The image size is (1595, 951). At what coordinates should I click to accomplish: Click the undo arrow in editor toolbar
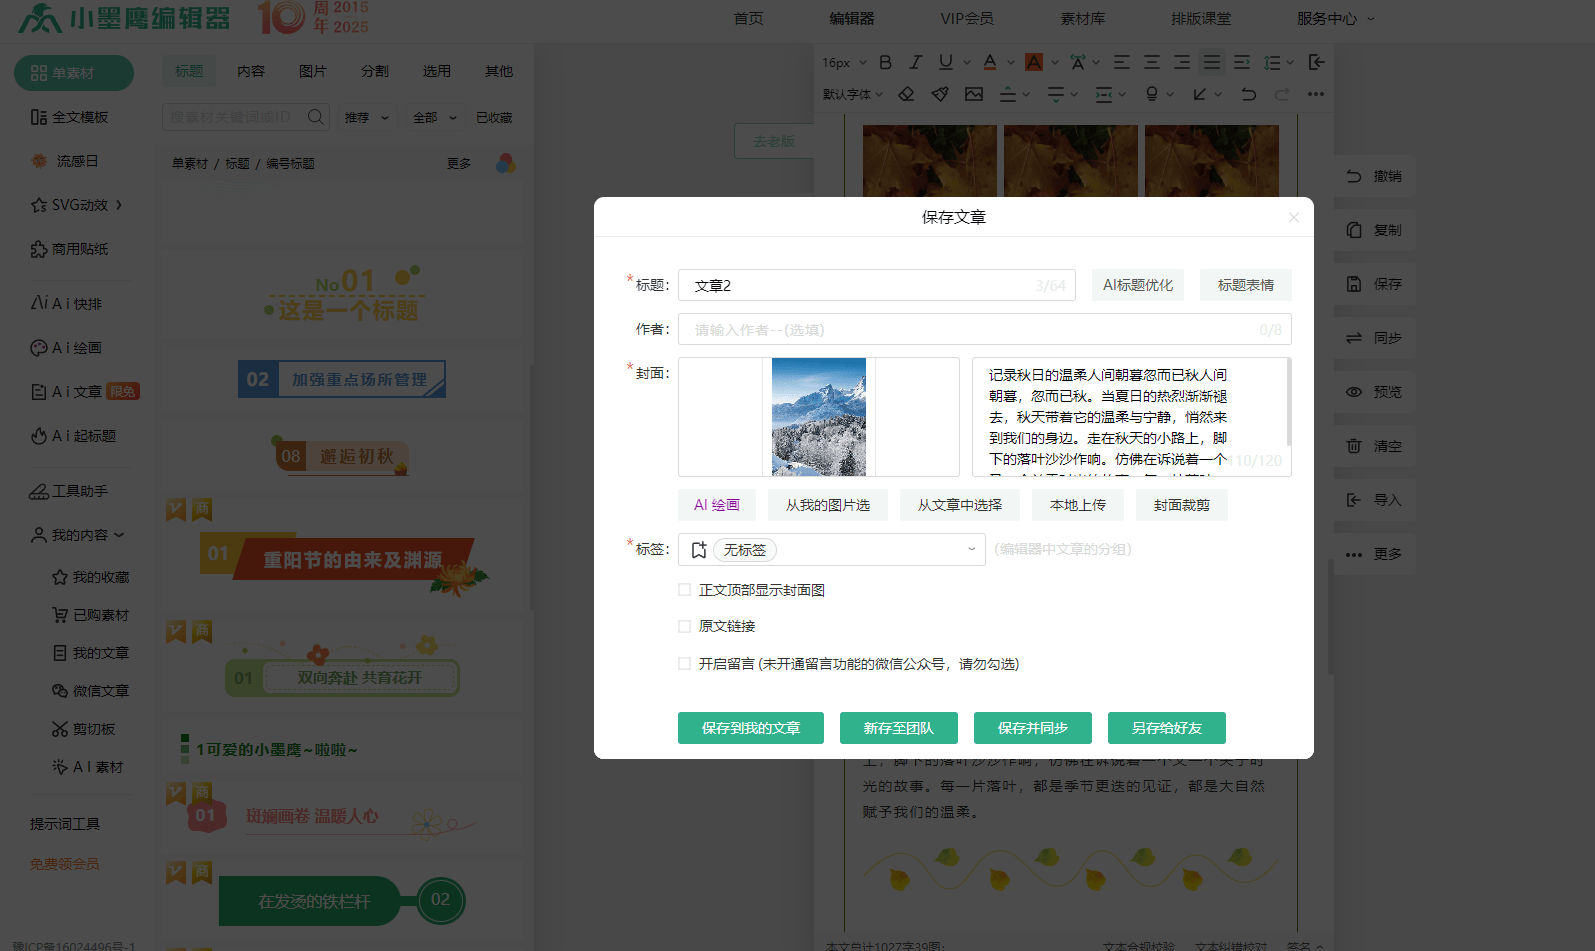point(1248,94)
